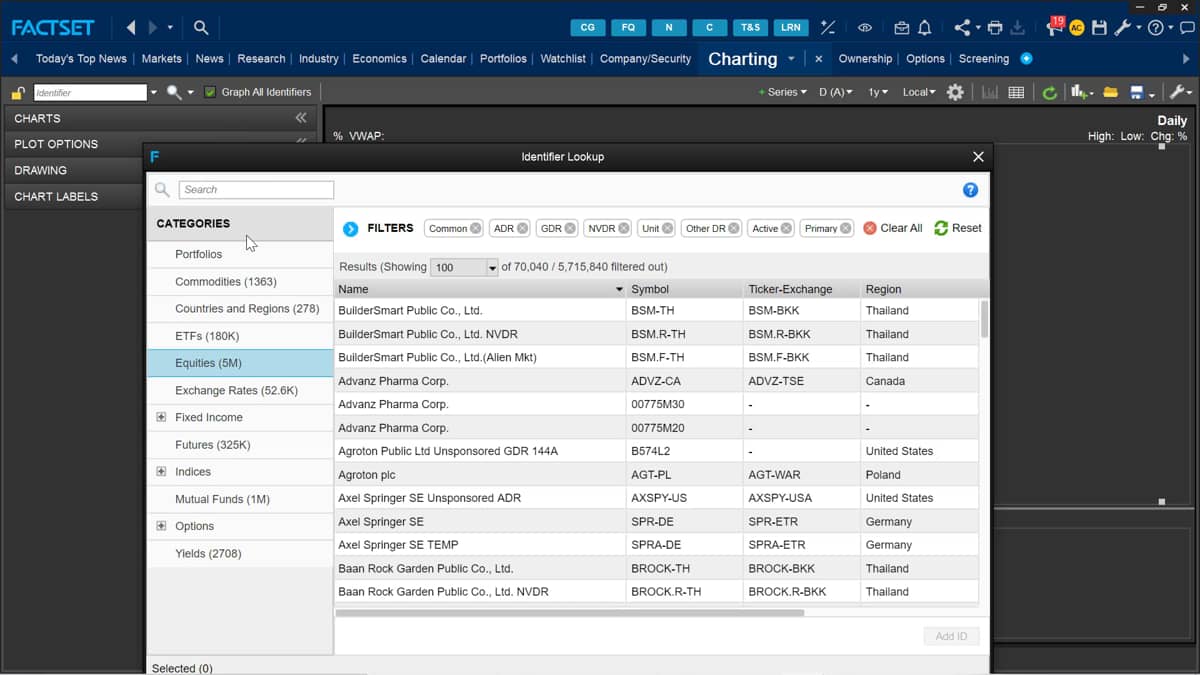The width and height of the screenshot is (1200, 675).
Task: Expand the Fixed Income category
Action: (161, 417)
